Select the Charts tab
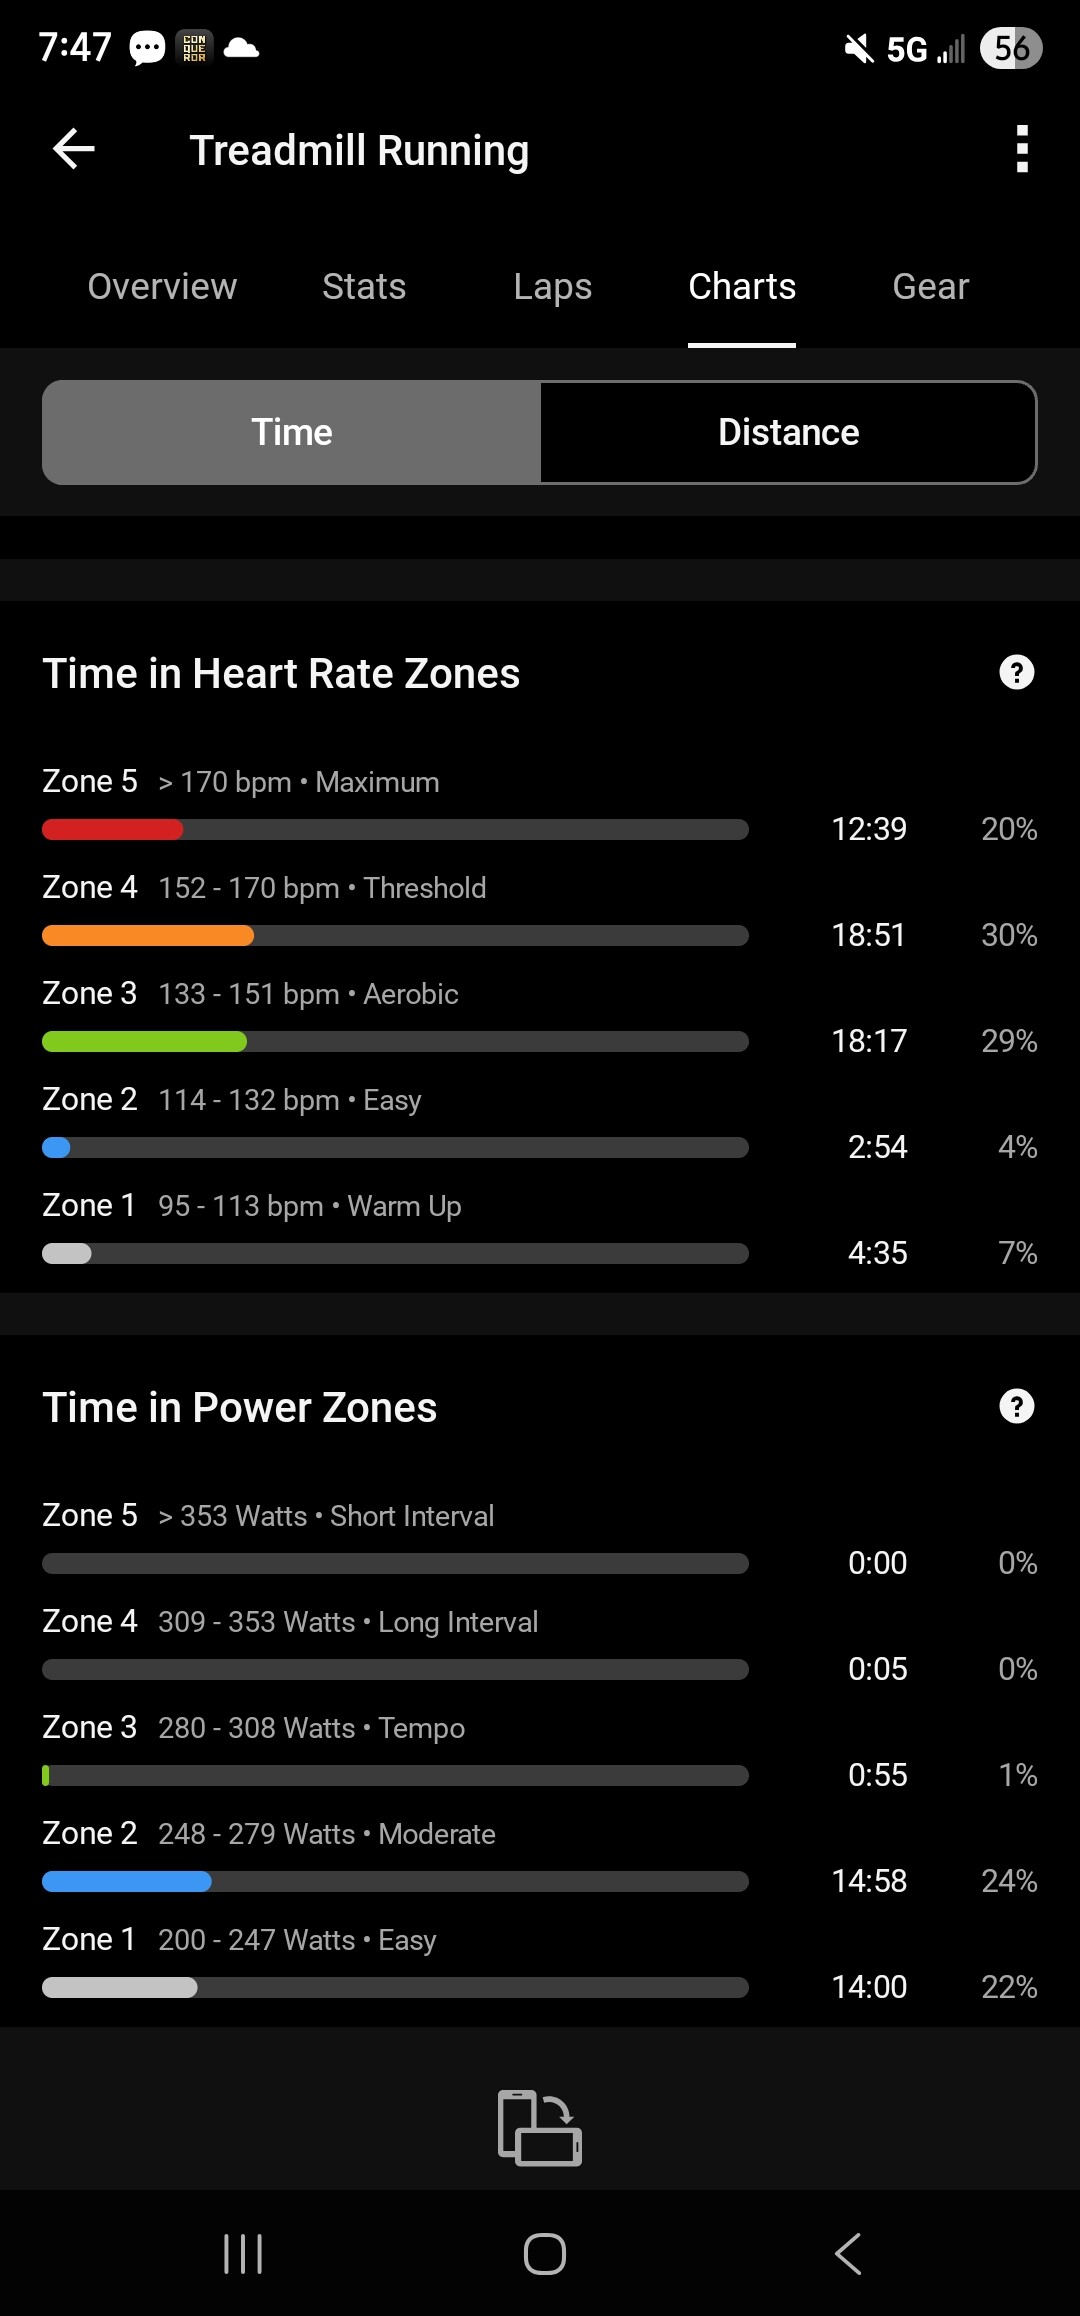 point(742,287)
